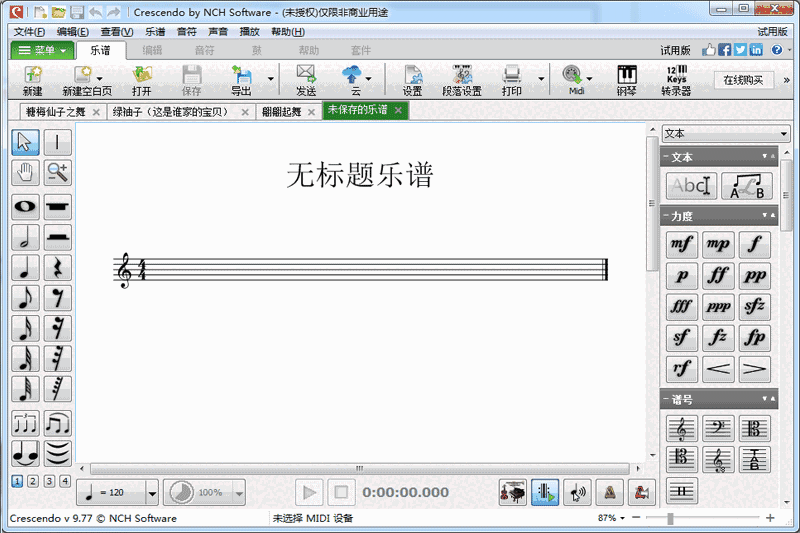This screenshot has width=800, height=533.
Task: Open Keys transcriber tool
Action: 677,80
